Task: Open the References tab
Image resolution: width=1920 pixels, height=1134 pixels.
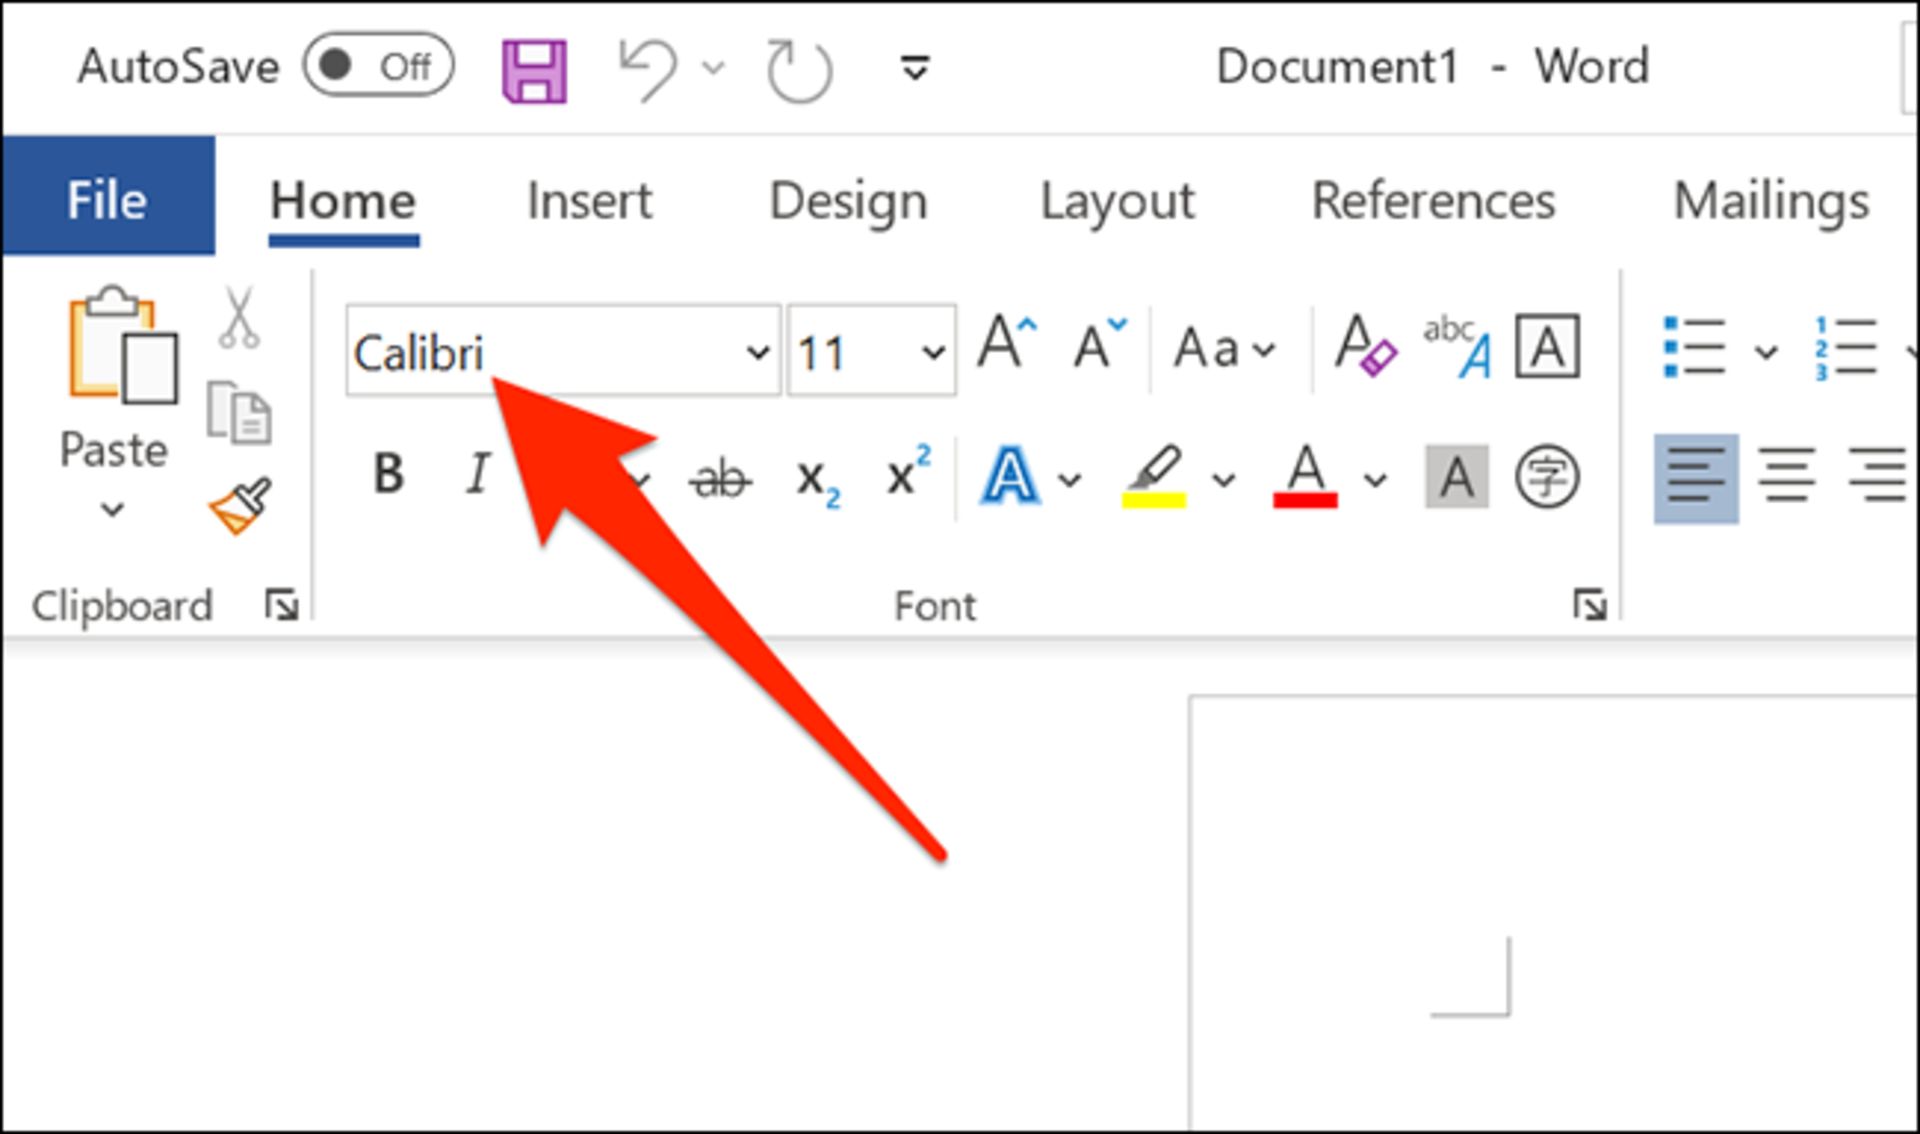Action: pos(1432,201)
